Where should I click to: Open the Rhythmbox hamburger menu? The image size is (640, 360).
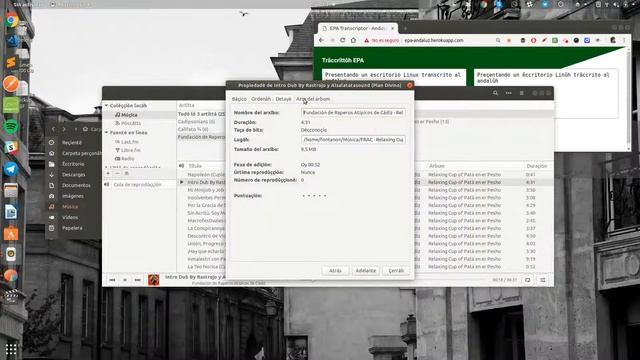tap(522, 93)
